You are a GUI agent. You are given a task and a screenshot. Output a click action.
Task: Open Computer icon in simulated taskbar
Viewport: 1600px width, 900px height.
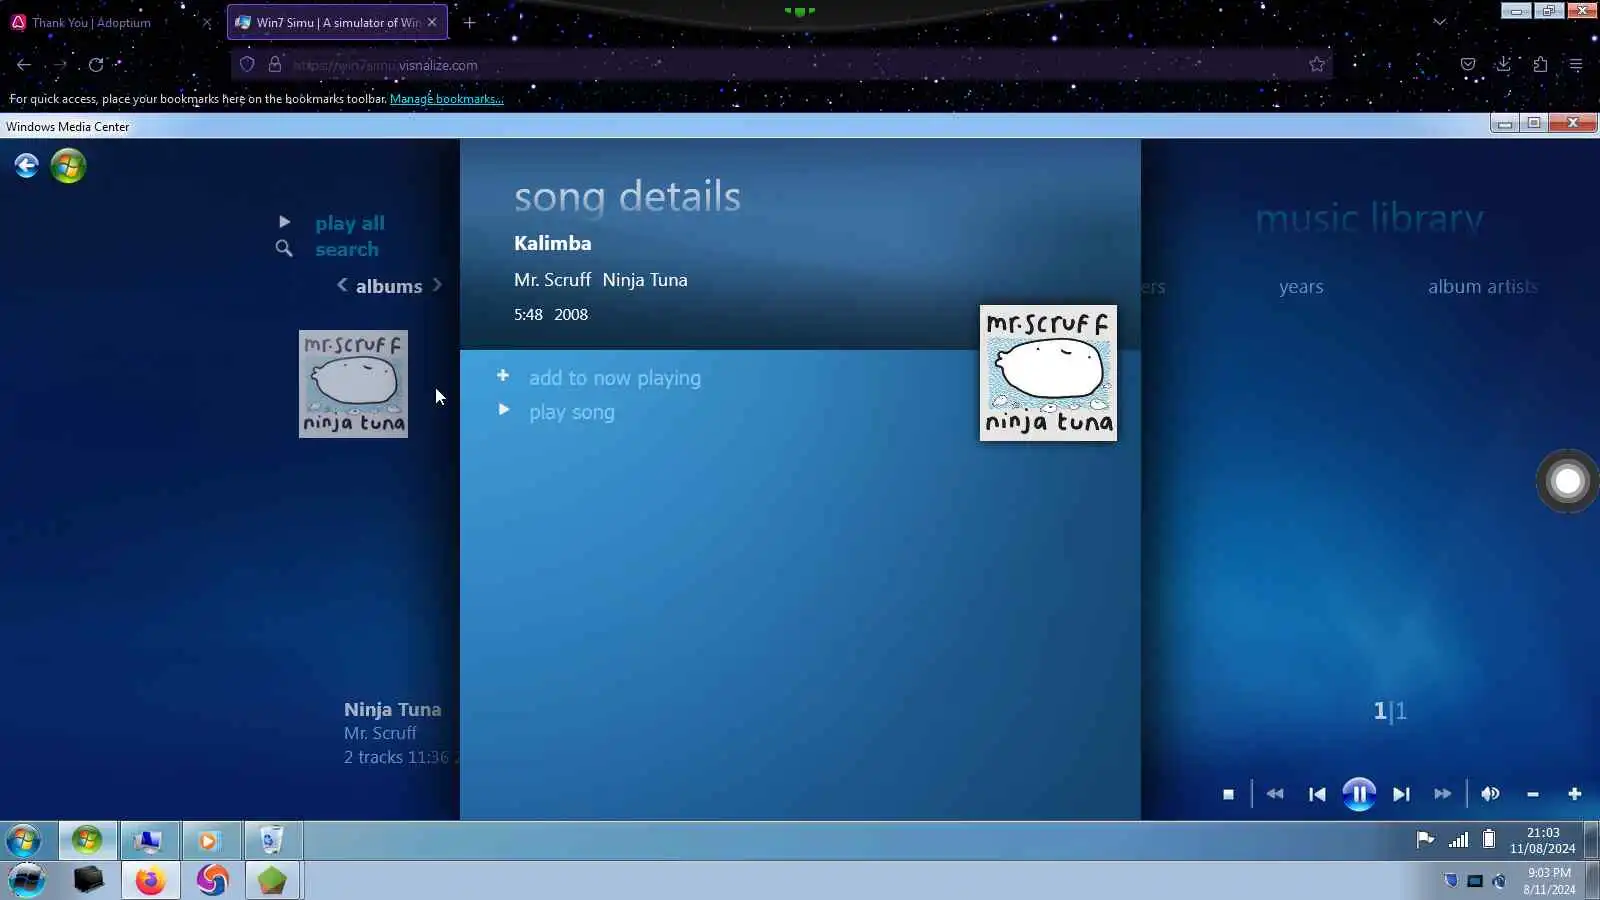148,840
